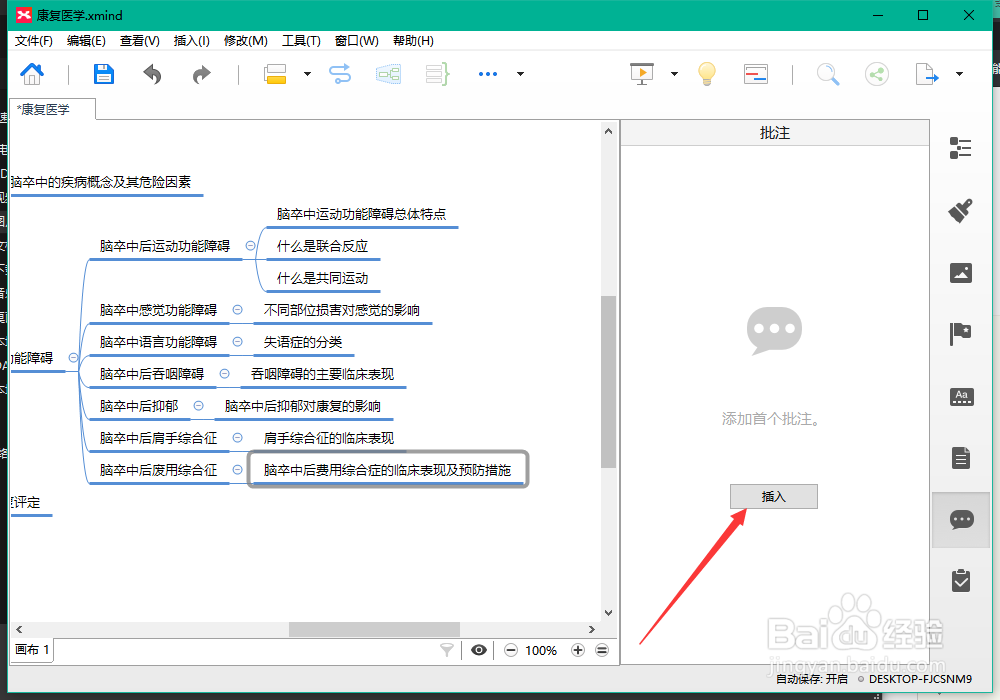Zoom in using the plus control
This screenshot has width=1000, height=700.
click(577, 650)
